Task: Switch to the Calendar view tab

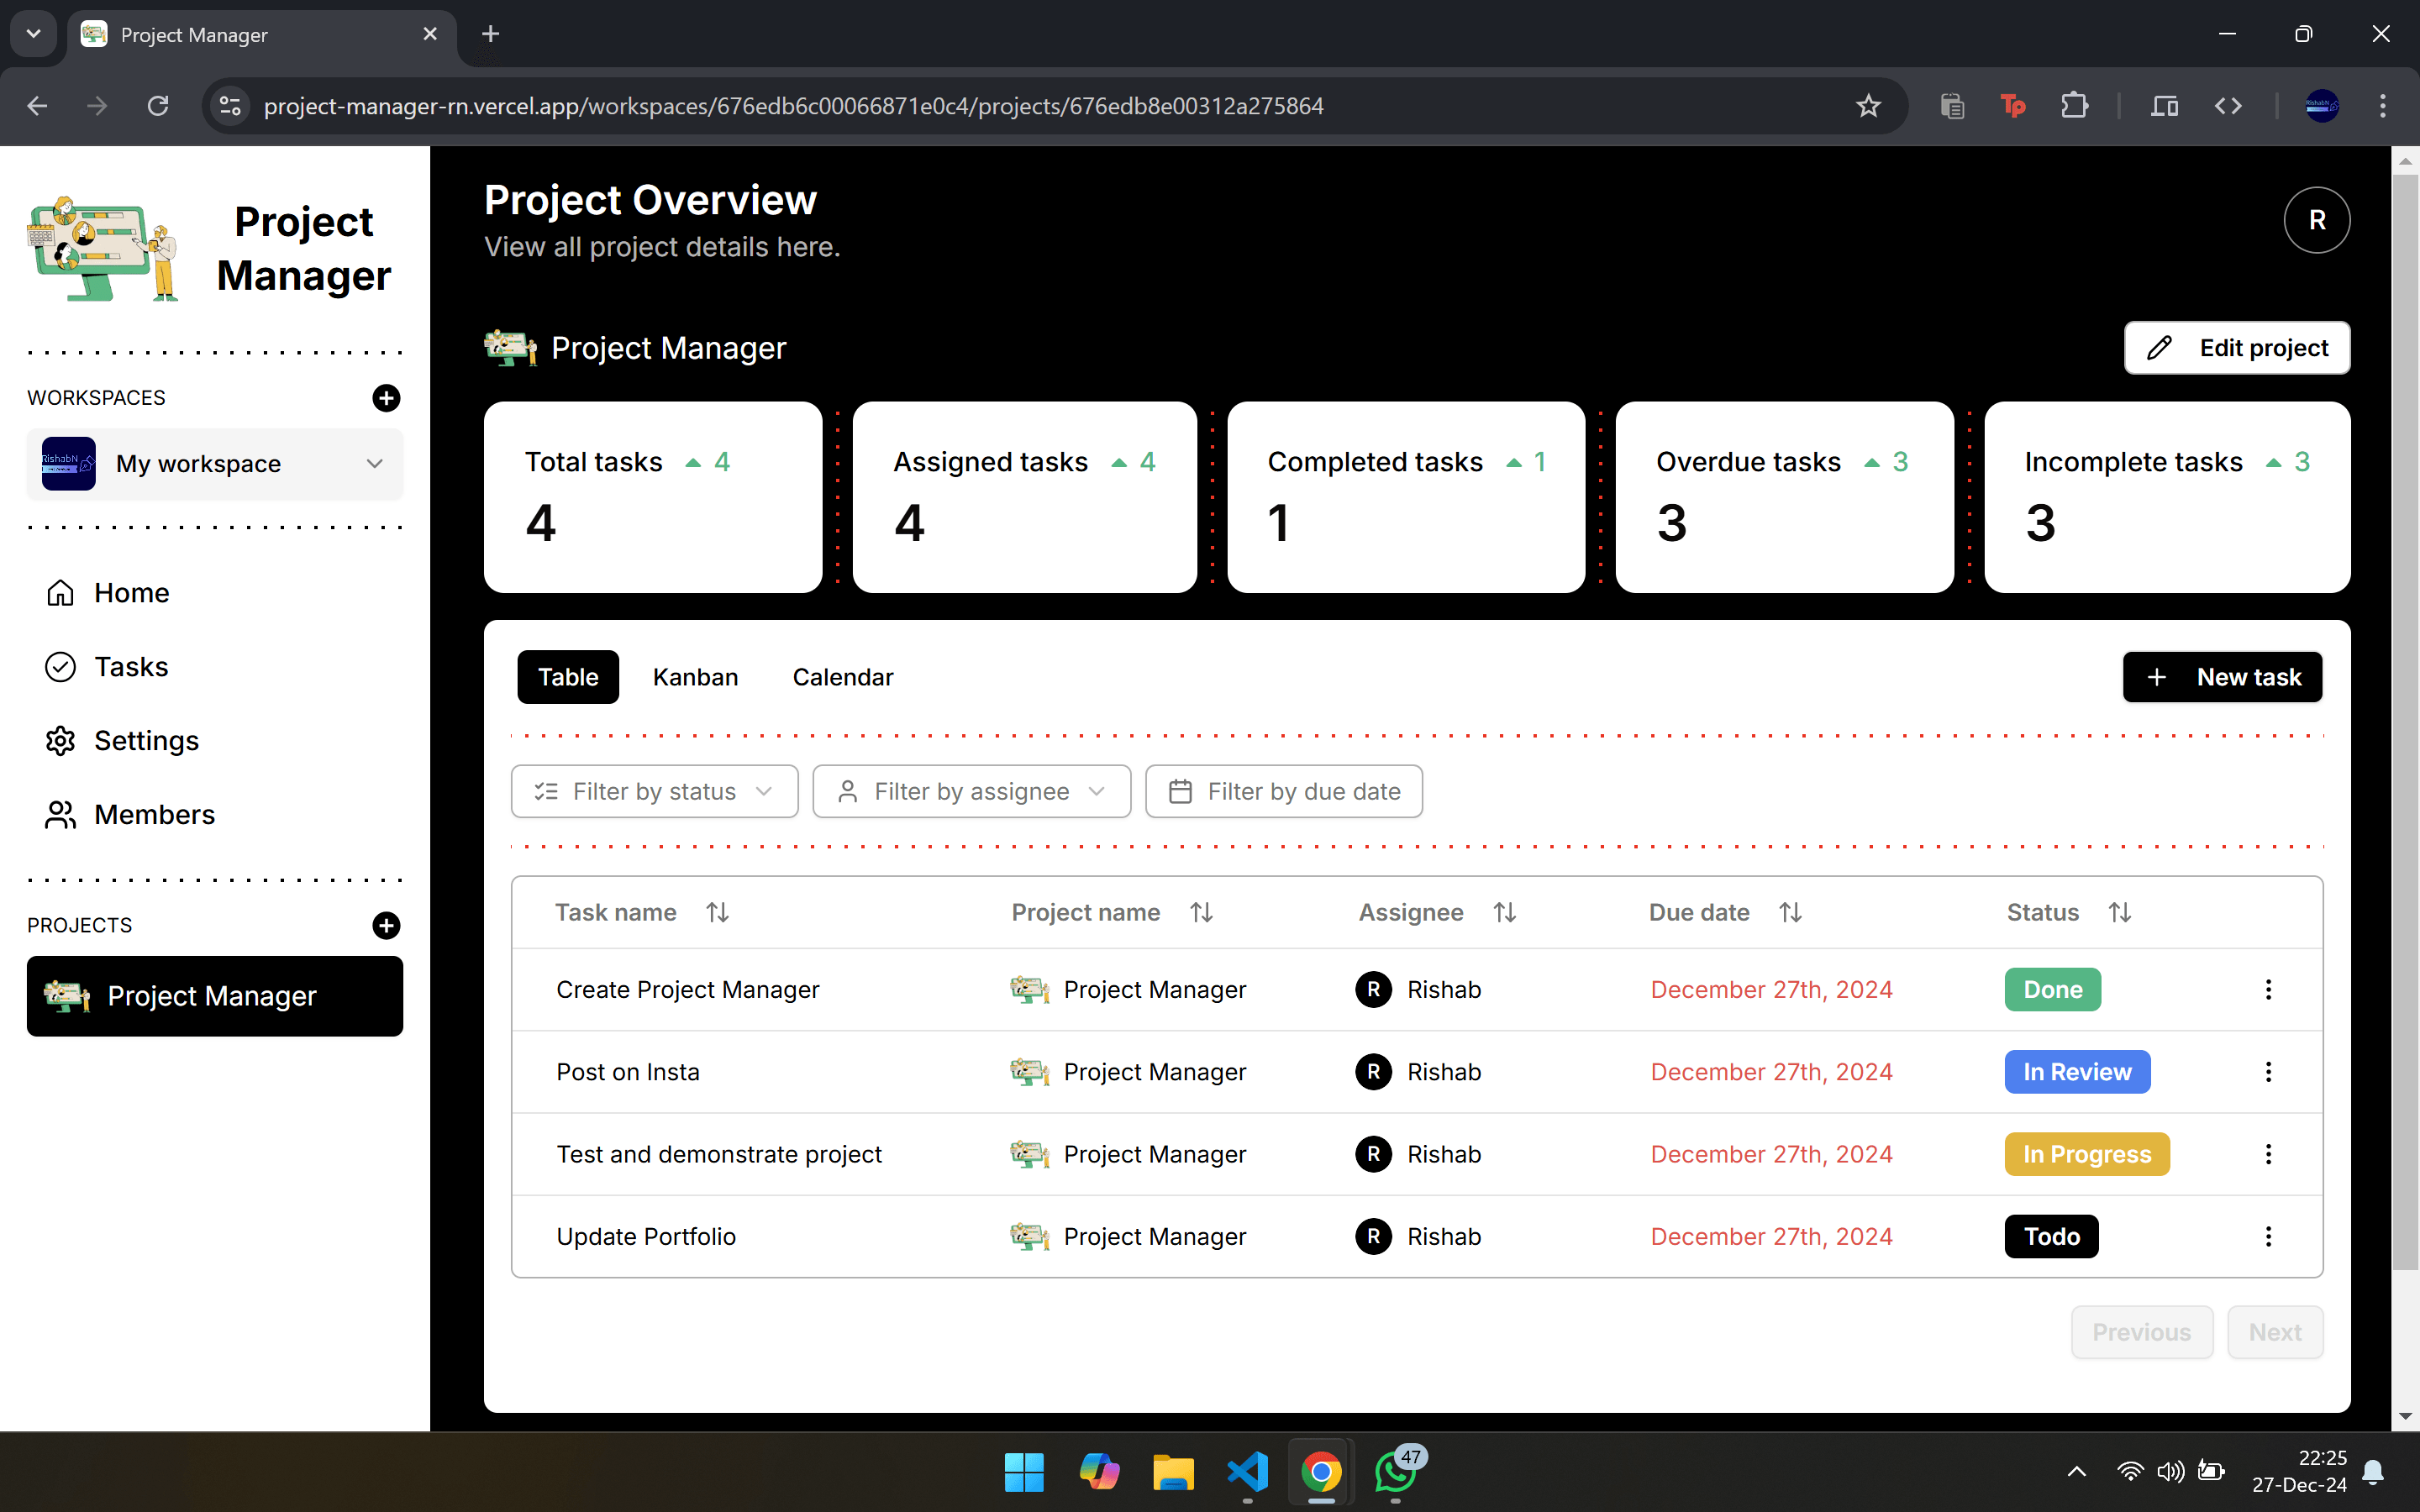Action: pyautogui.click(x=842, y=677)
